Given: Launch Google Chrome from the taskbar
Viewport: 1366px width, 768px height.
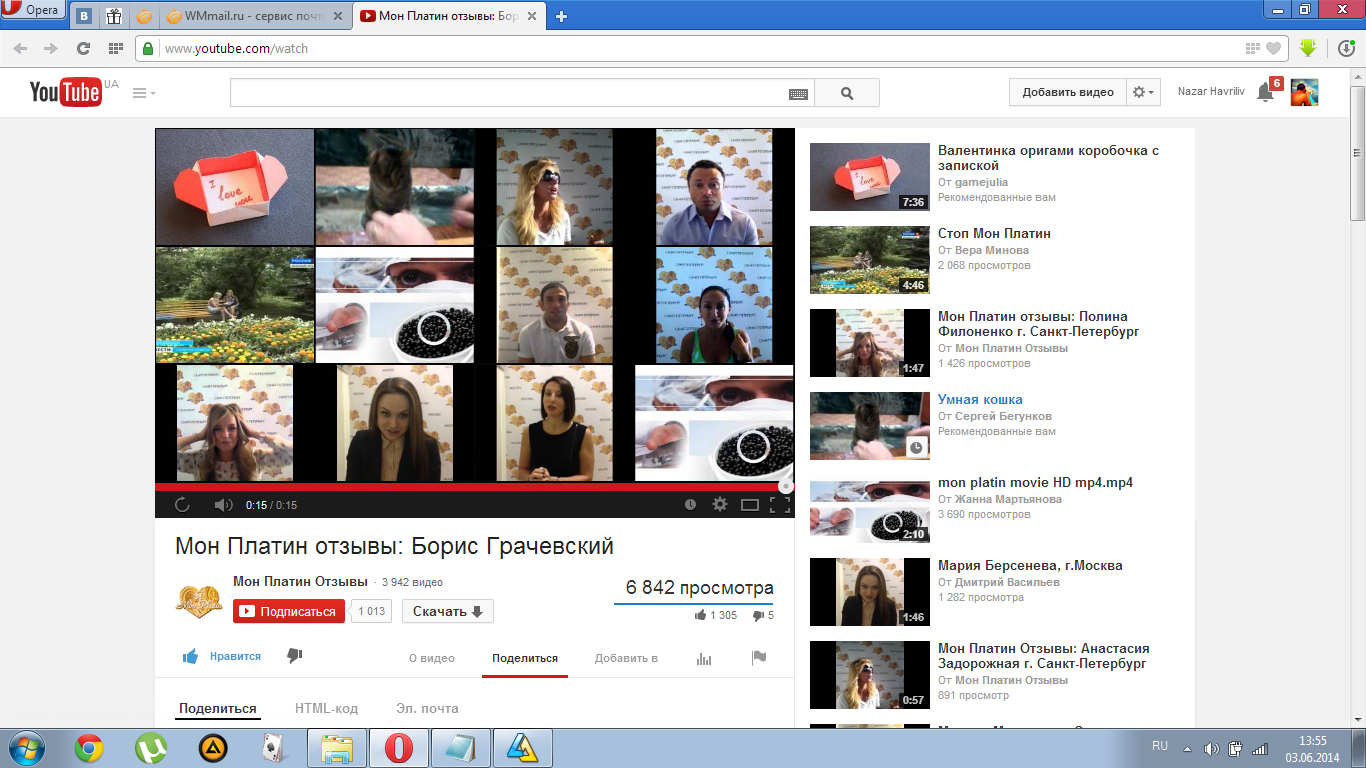Looking at the screenshot, I should (x=89, y=748).
